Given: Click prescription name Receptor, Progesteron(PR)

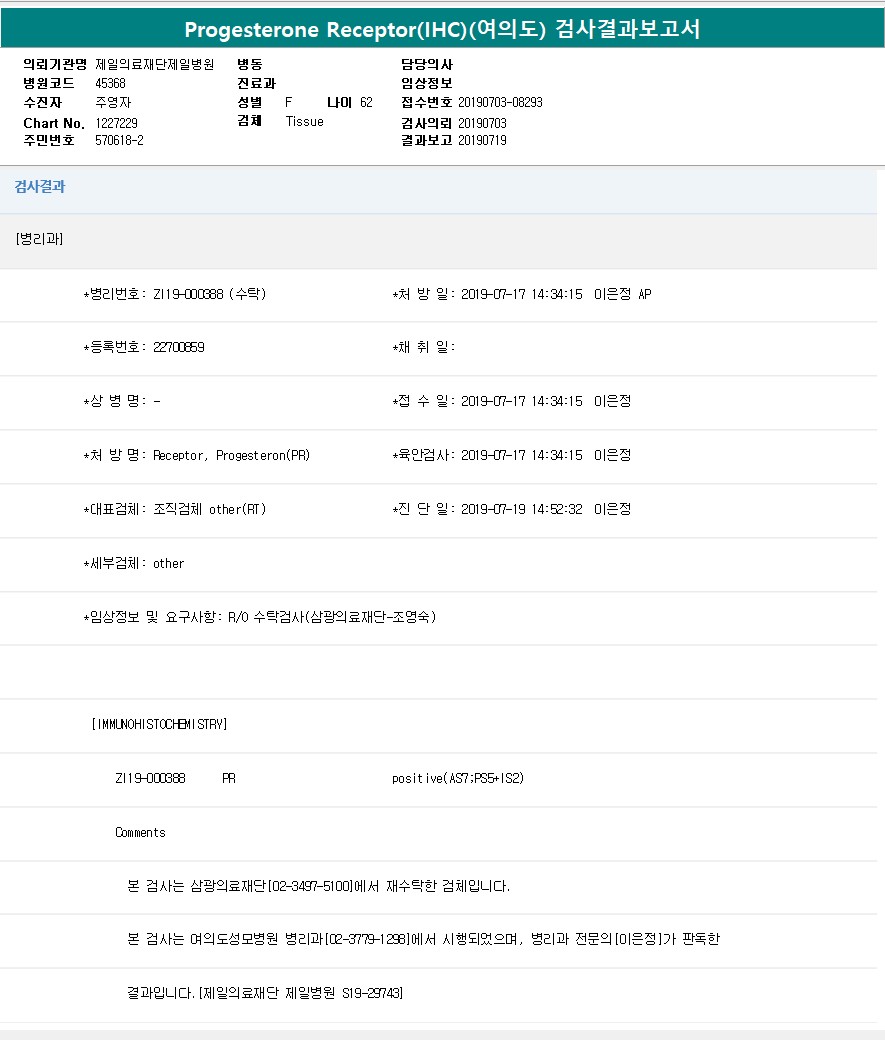Looking at the screenshot, I should click(x=232, y=455).
